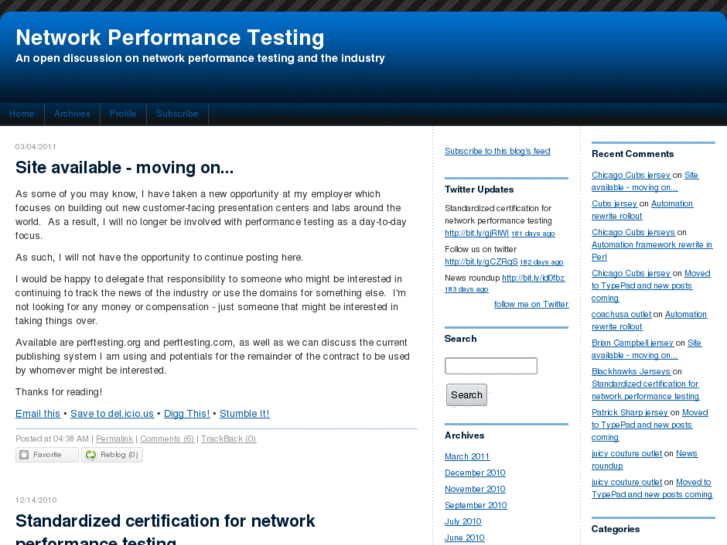This screenshot has height=545, width=727.
Task: Open the bit.ly/gCZRqS tweet link
Action: (481, 262)
